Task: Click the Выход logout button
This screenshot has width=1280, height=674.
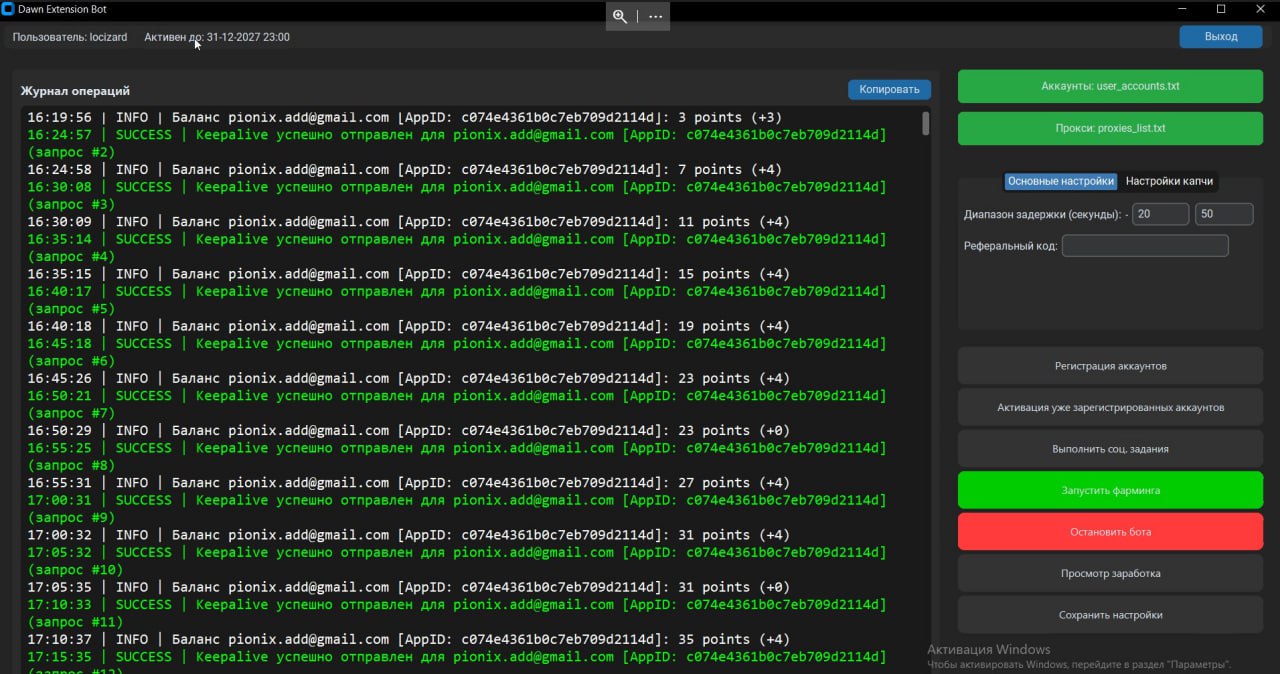Action: click(1221, 37)
